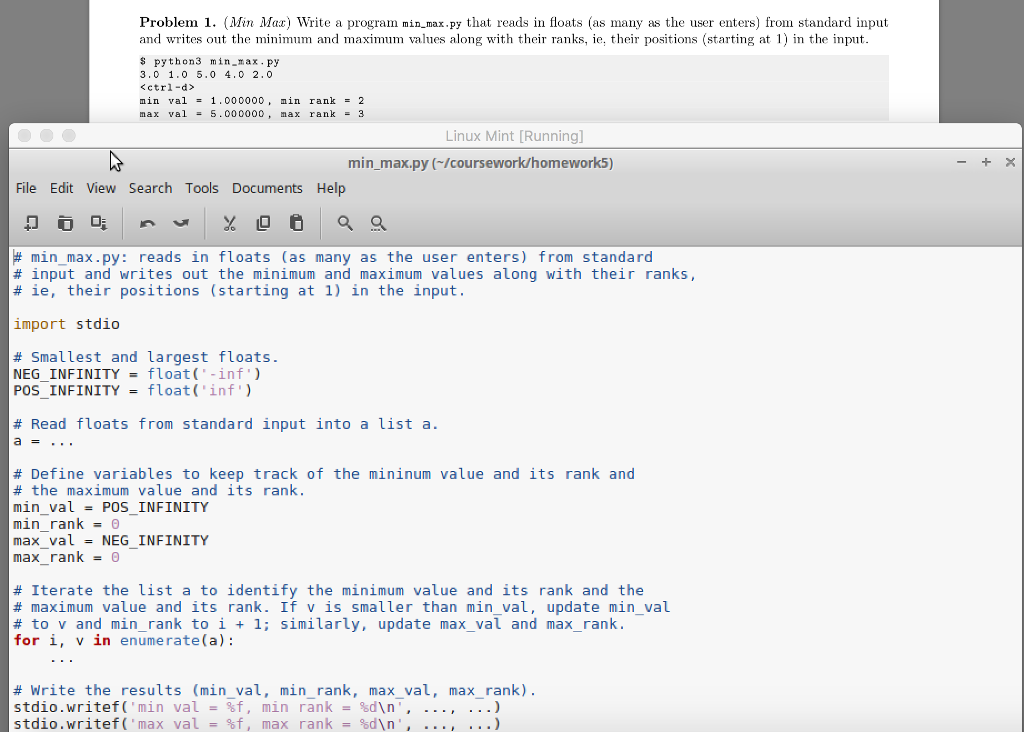Image resolution: width=1024 pixels, height=732 pixels.
Task: Create a new document with toolbar icon
Action: 31,223
